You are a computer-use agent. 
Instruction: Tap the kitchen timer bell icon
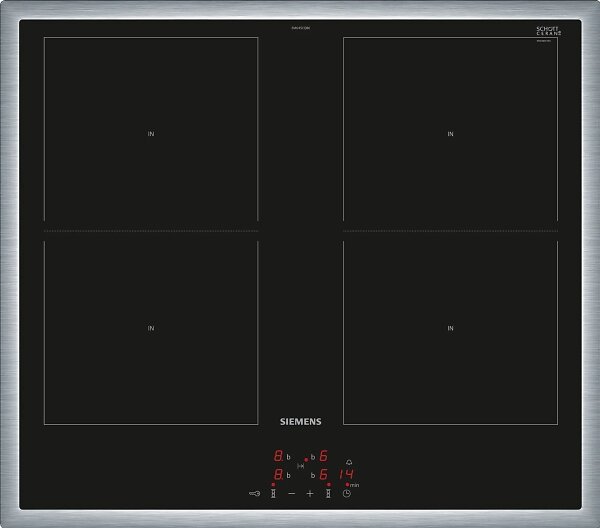(348, 462)
